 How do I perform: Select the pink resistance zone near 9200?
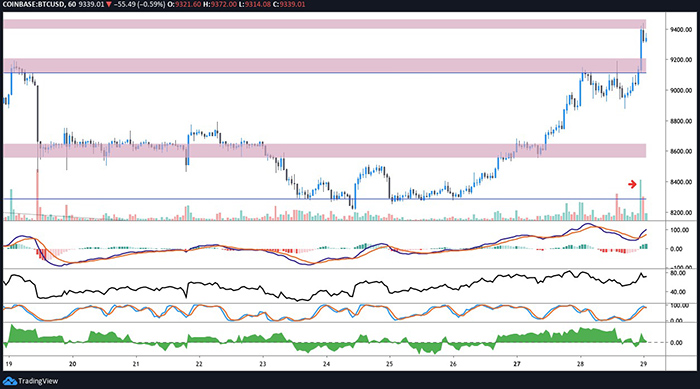325,65
